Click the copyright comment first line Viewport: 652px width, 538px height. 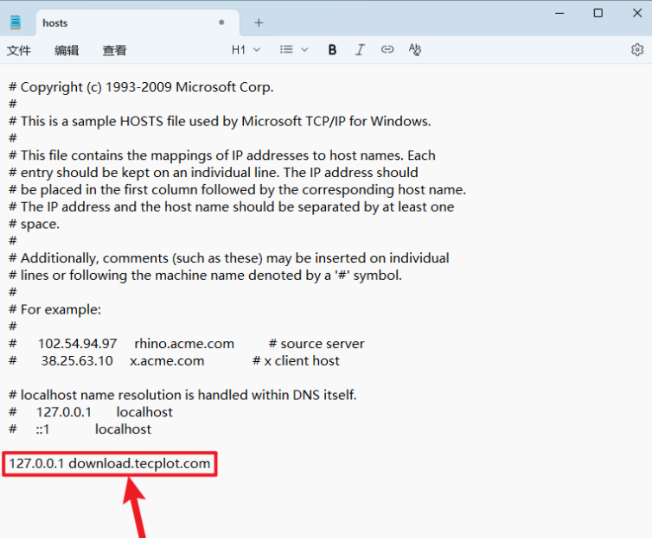(x=140, y=87)
